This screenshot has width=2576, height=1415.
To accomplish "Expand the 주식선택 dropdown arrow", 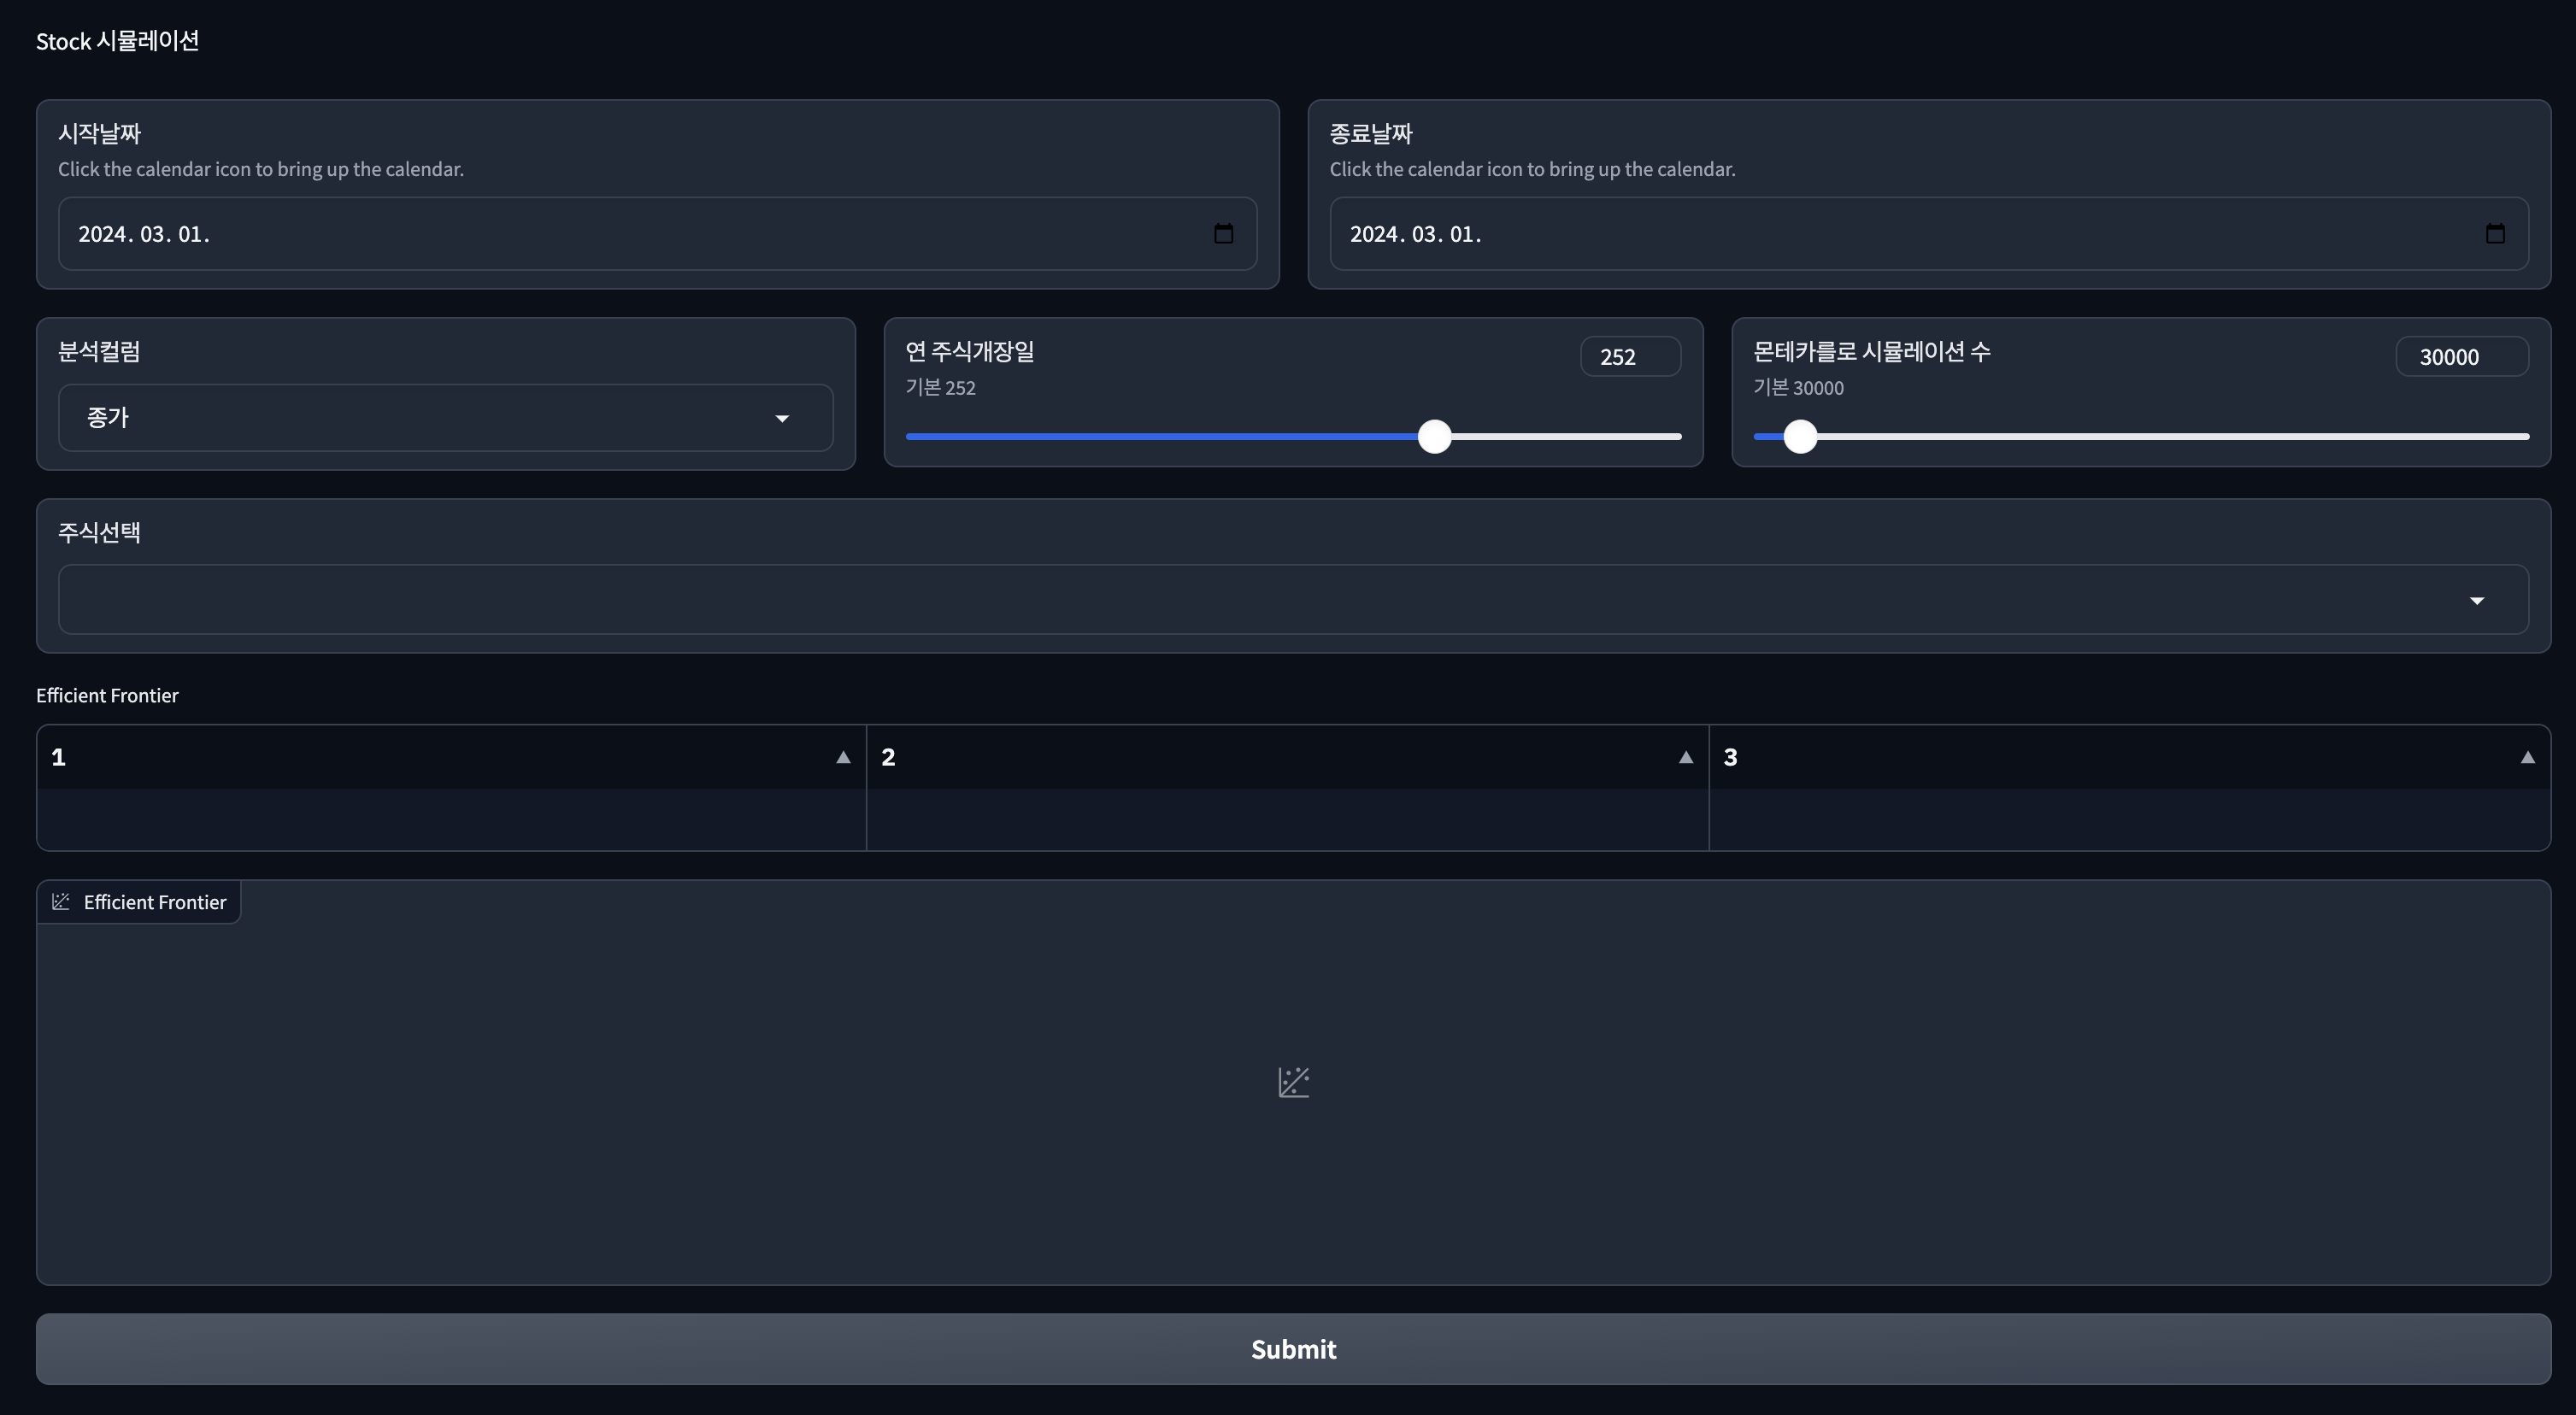I will click(x=2477, y=601).
